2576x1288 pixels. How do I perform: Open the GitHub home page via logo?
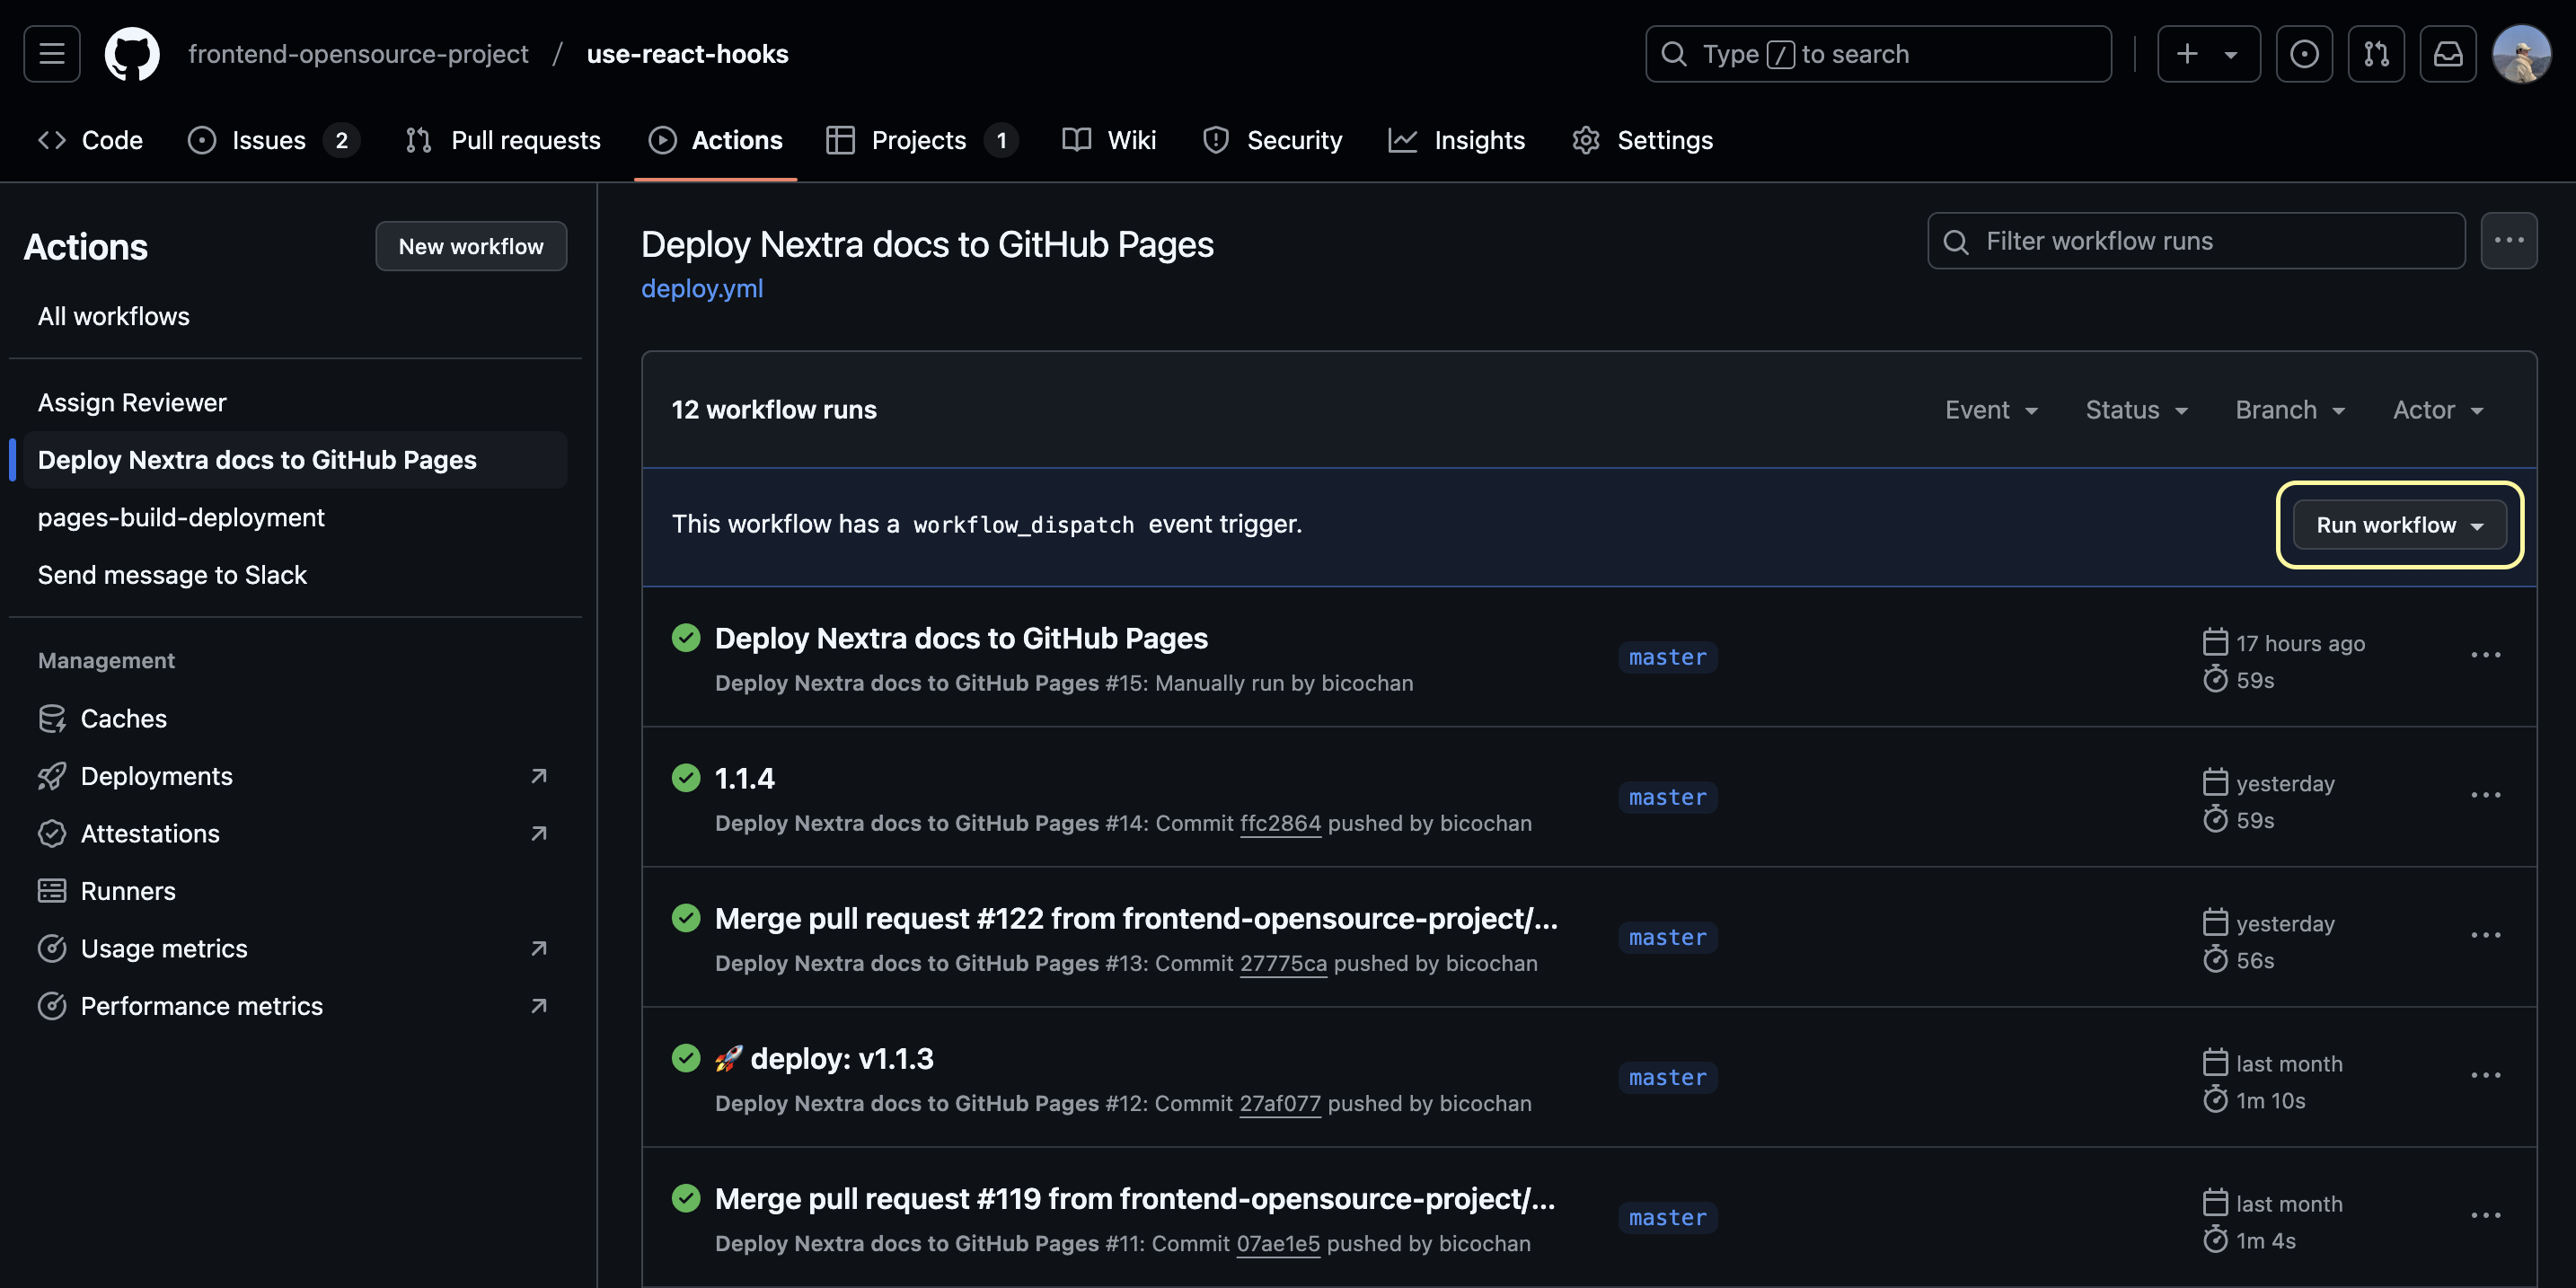coord(132,53)
